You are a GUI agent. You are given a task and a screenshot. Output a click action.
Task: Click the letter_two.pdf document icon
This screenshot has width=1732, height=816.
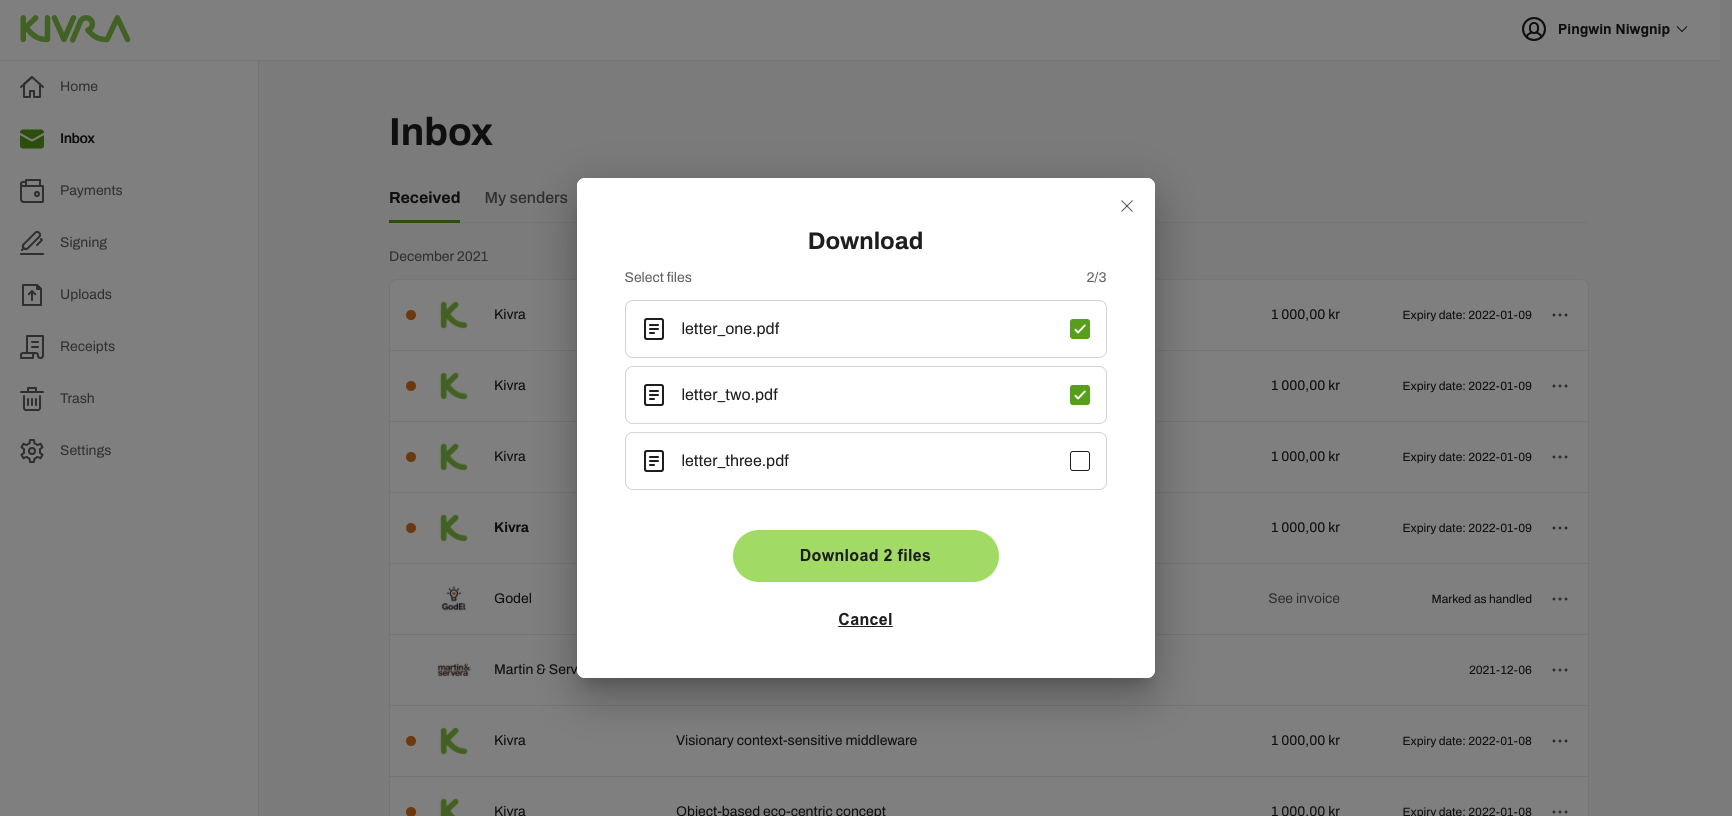click(x=654, y=395)
